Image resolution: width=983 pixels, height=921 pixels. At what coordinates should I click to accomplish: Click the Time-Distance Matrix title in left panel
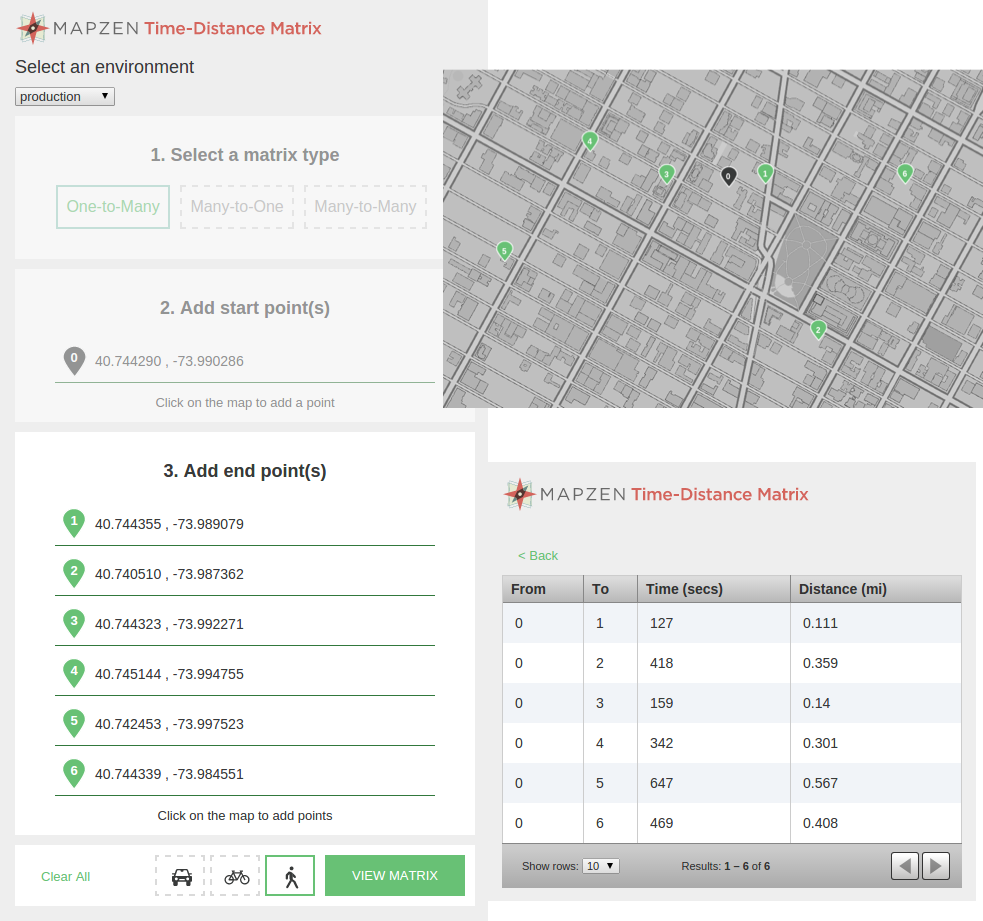(x=233, y=28)
